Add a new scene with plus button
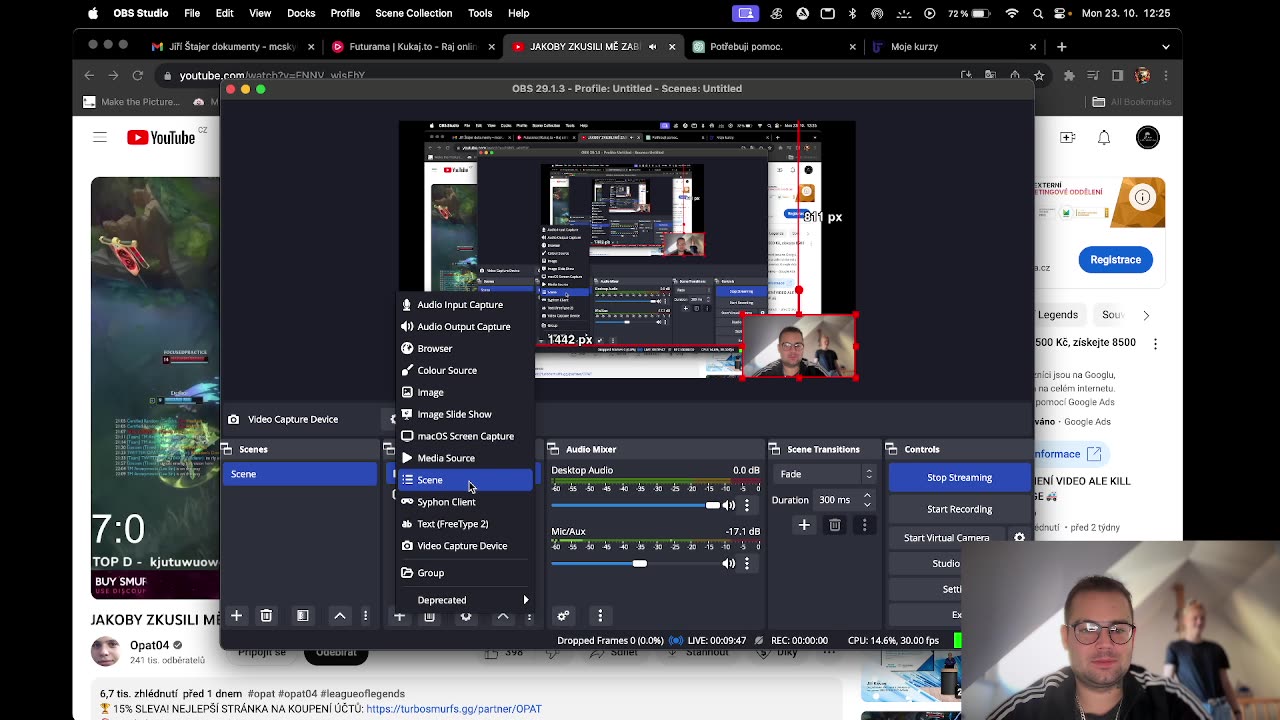Screen dimensions: 1280x720 point(237,616)
